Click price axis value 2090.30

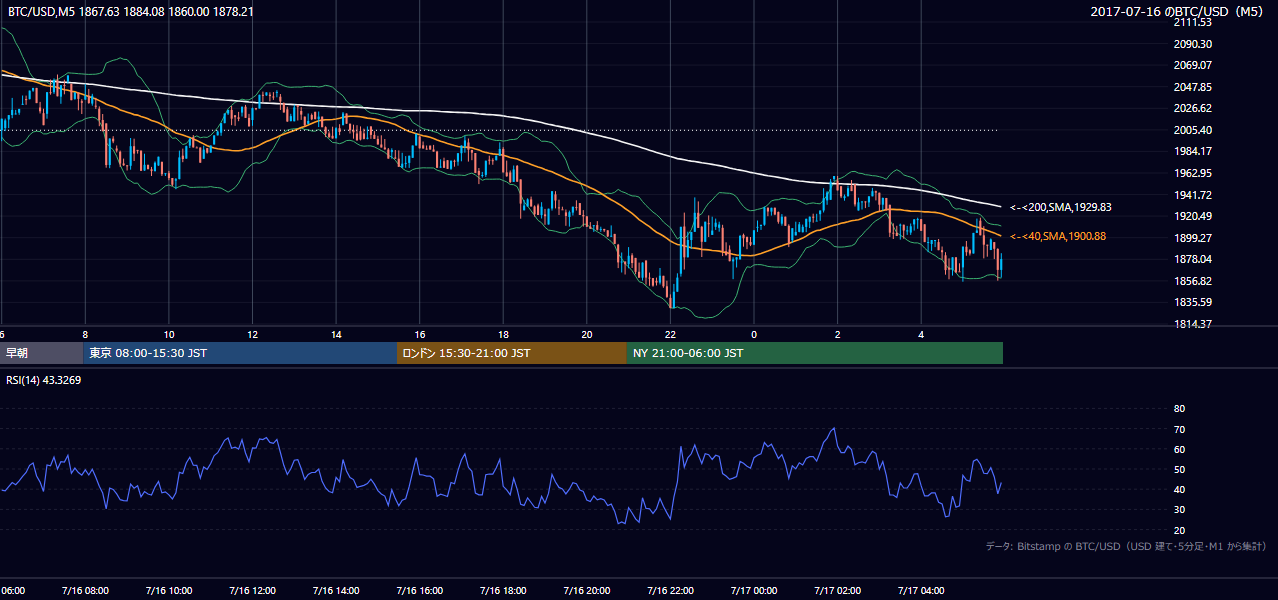pos(1192,44)
